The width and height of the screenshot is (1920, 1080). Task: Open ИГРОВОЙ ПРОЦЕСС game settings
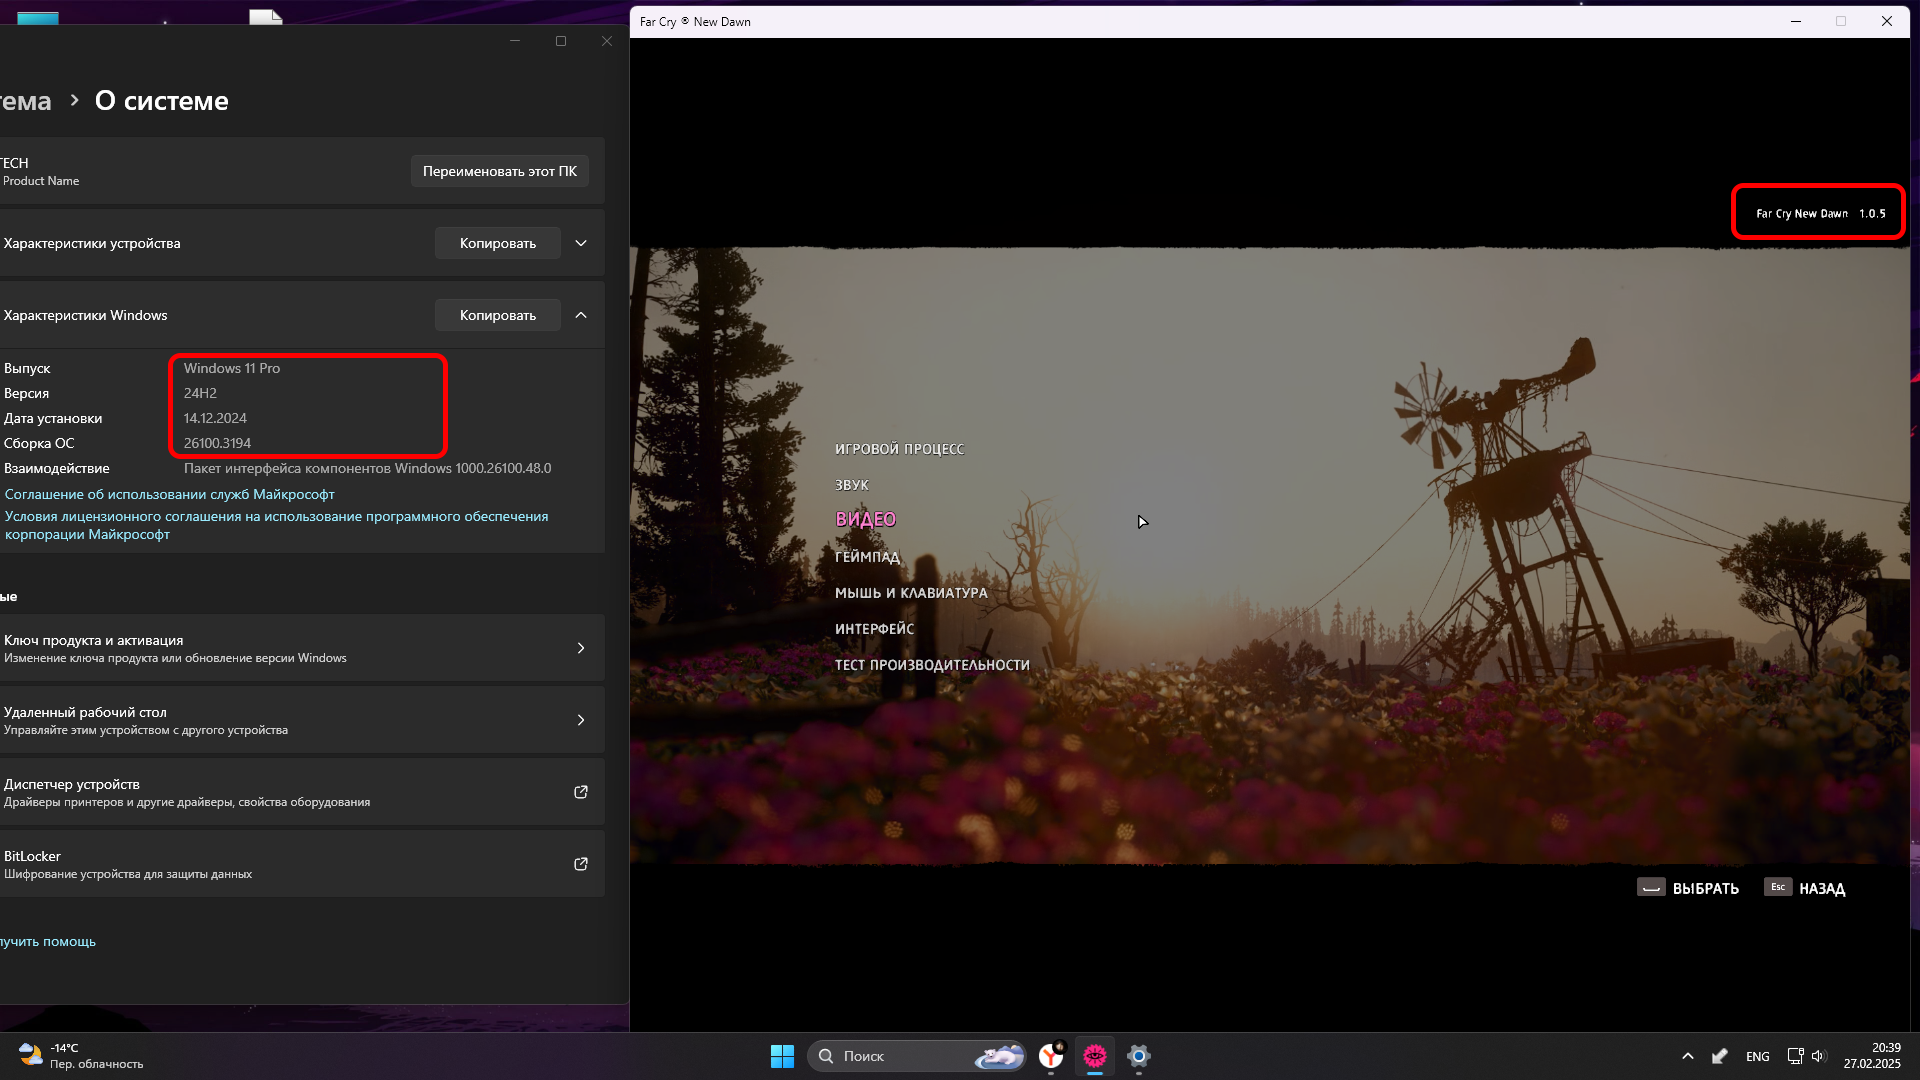(899, 449)
